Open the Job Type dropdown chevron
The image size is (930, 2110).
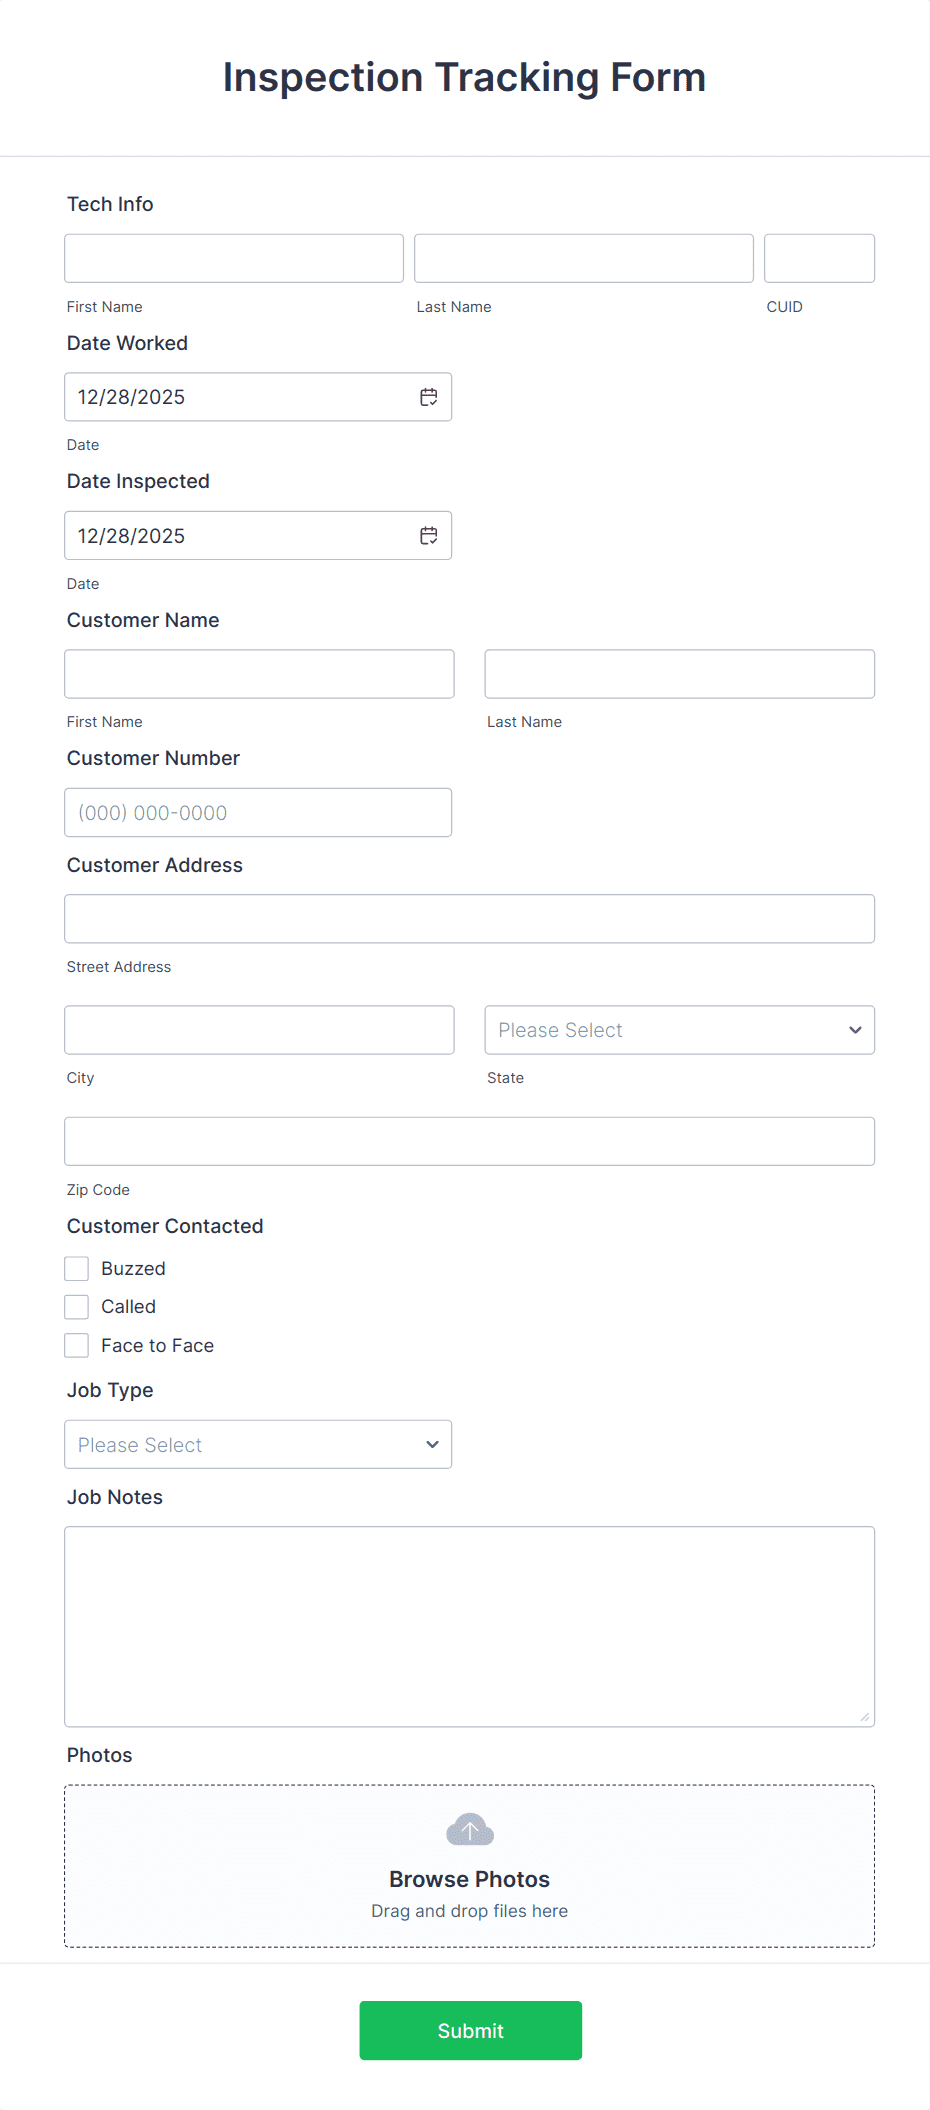point(432,1444)
